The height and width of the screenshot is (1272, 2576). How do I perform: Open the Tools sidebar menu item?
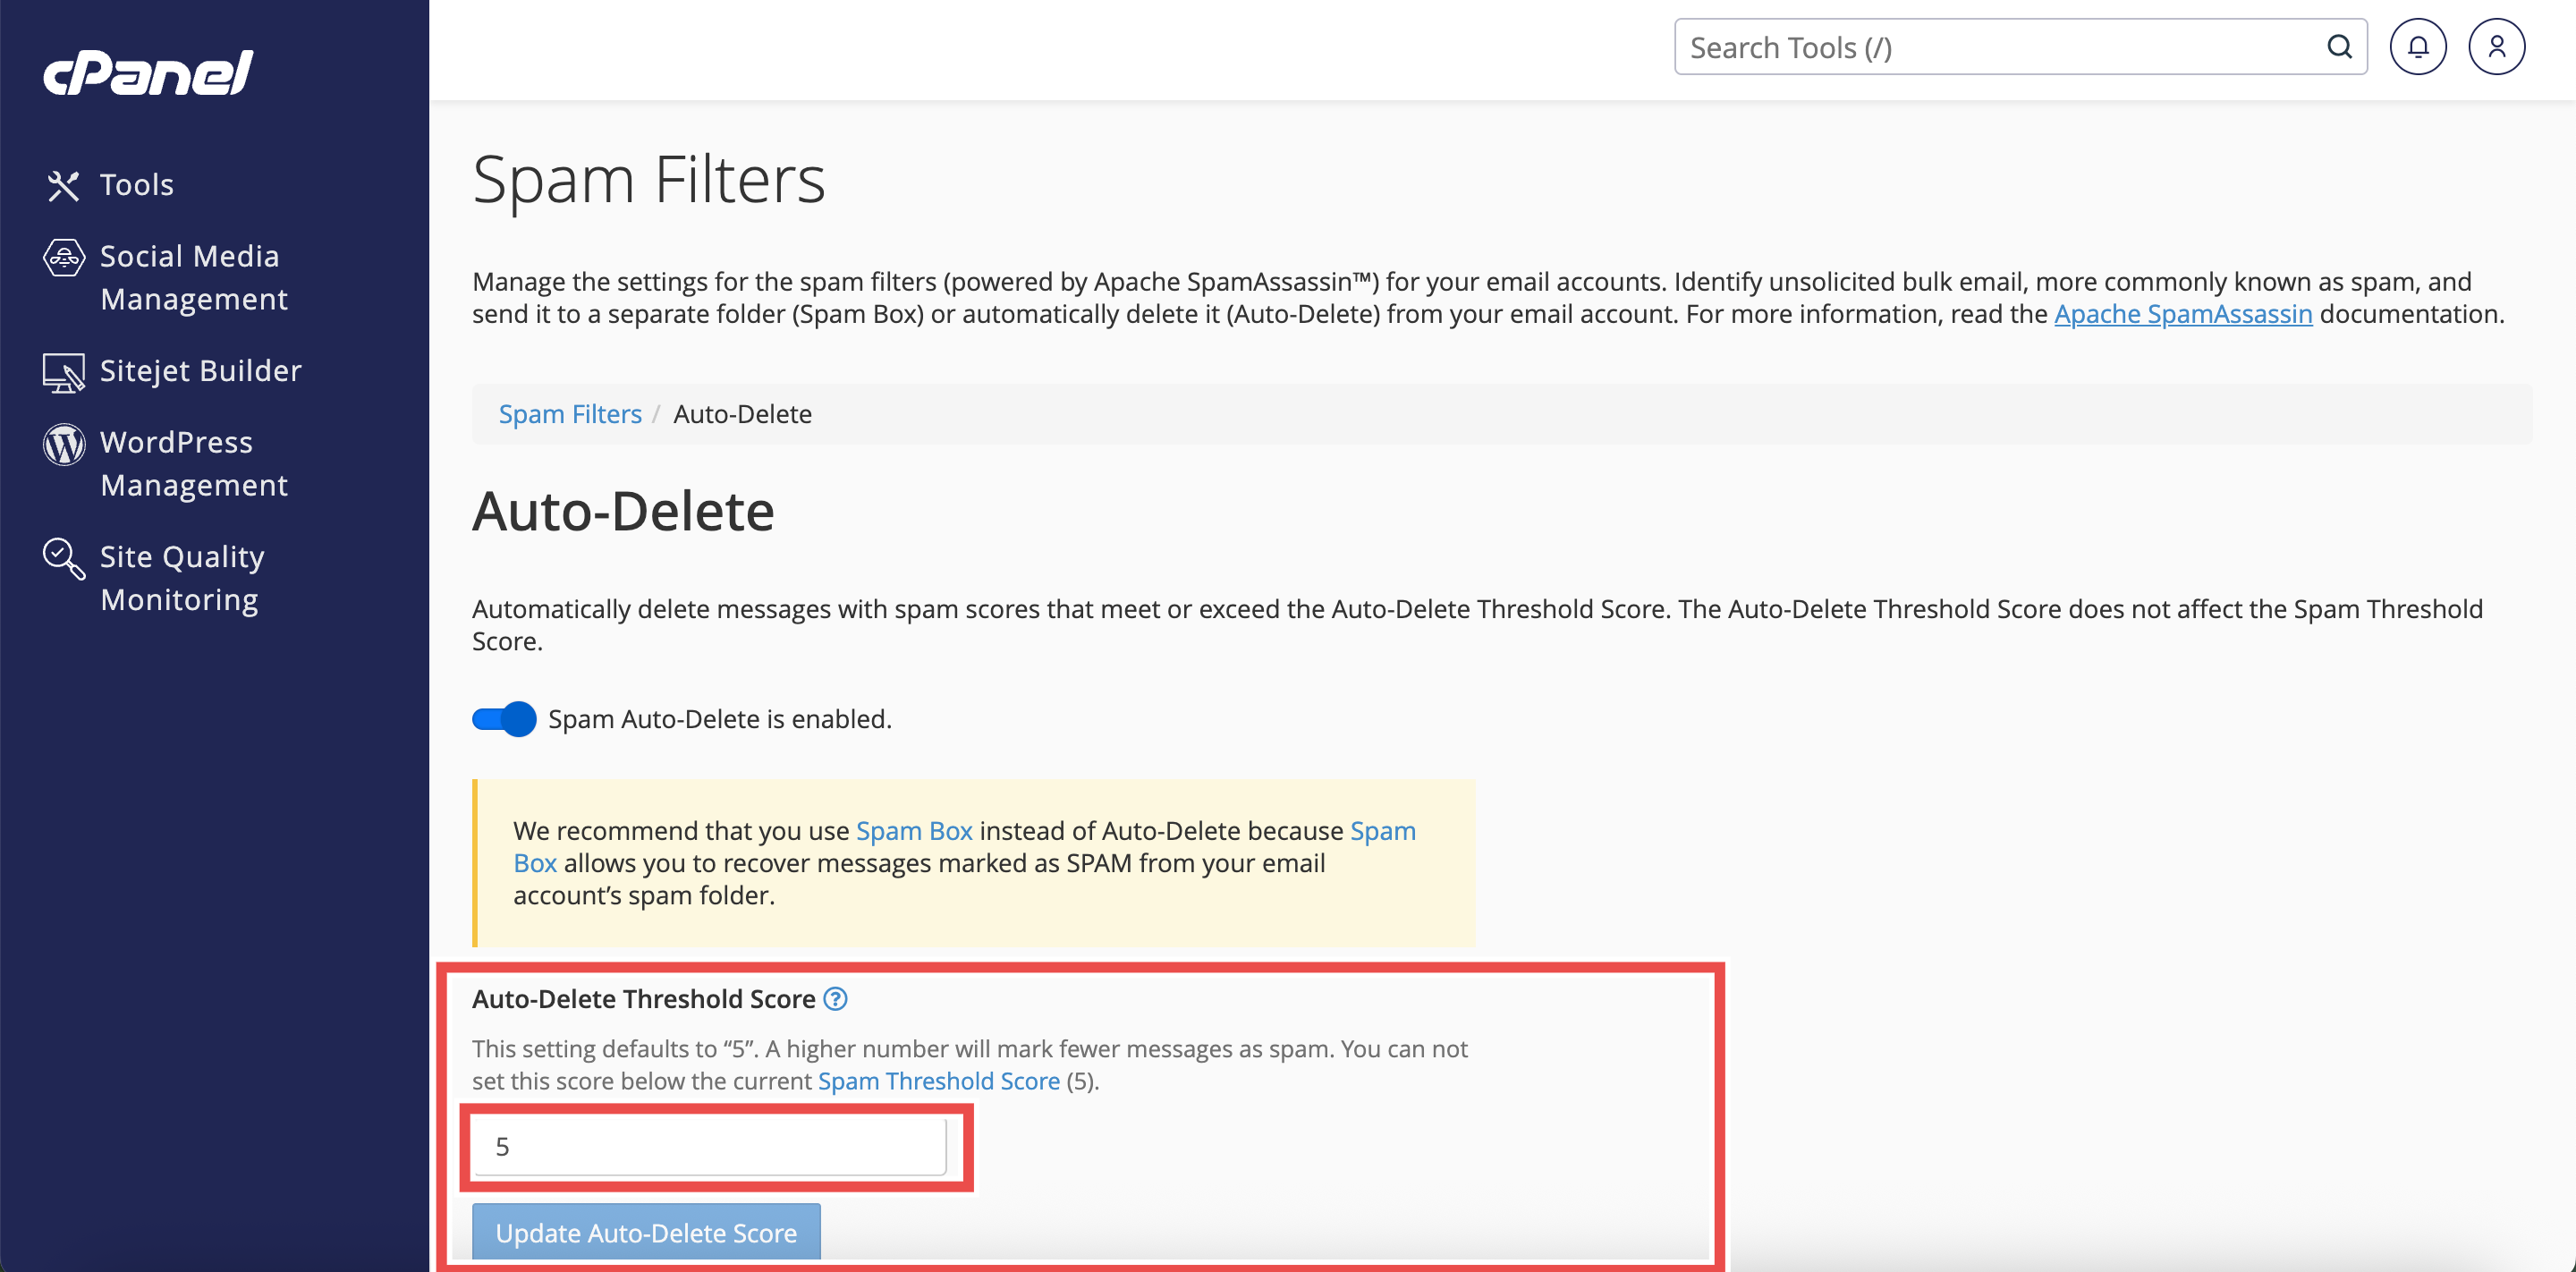137,185
